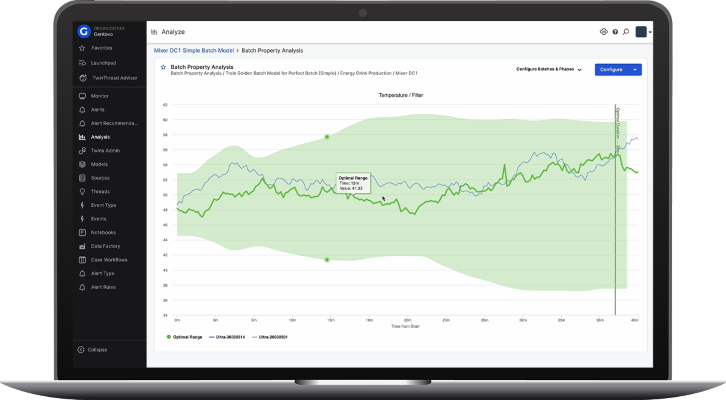
Task: Click the cloud upload icon in the header
Action: coord(603,32)
